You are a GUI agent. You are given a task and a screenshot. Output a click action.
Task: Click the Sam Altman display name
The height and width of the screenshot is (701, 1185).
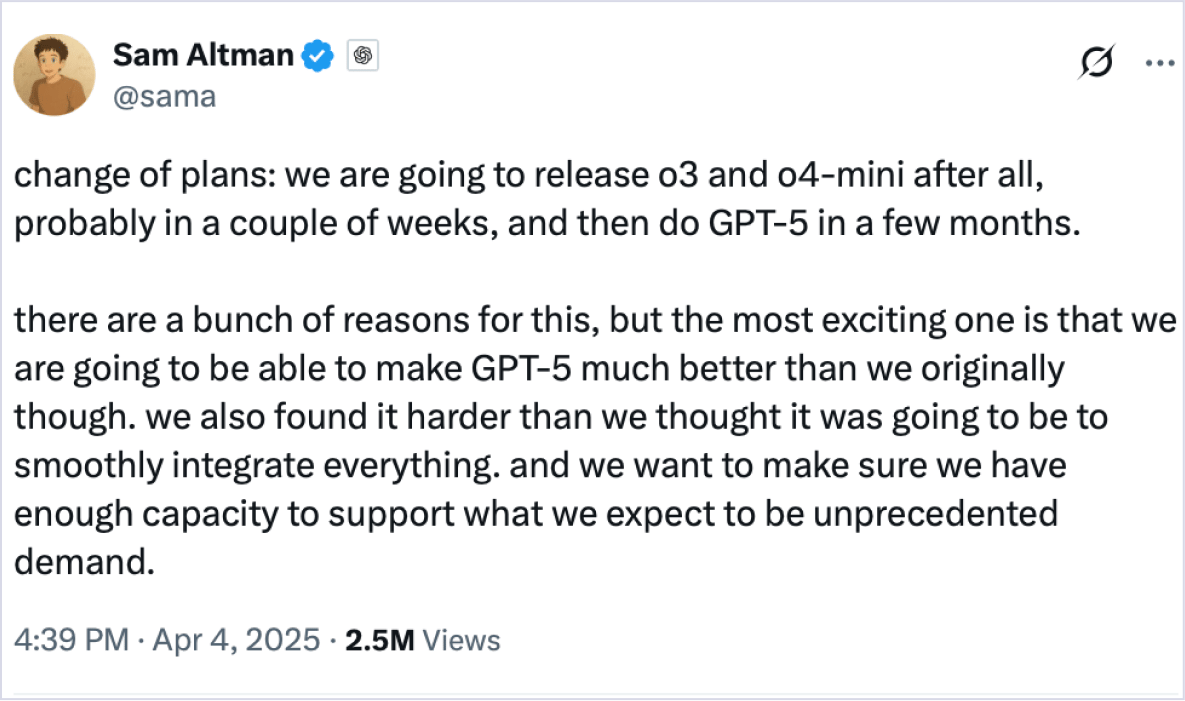tap(203, 55)
